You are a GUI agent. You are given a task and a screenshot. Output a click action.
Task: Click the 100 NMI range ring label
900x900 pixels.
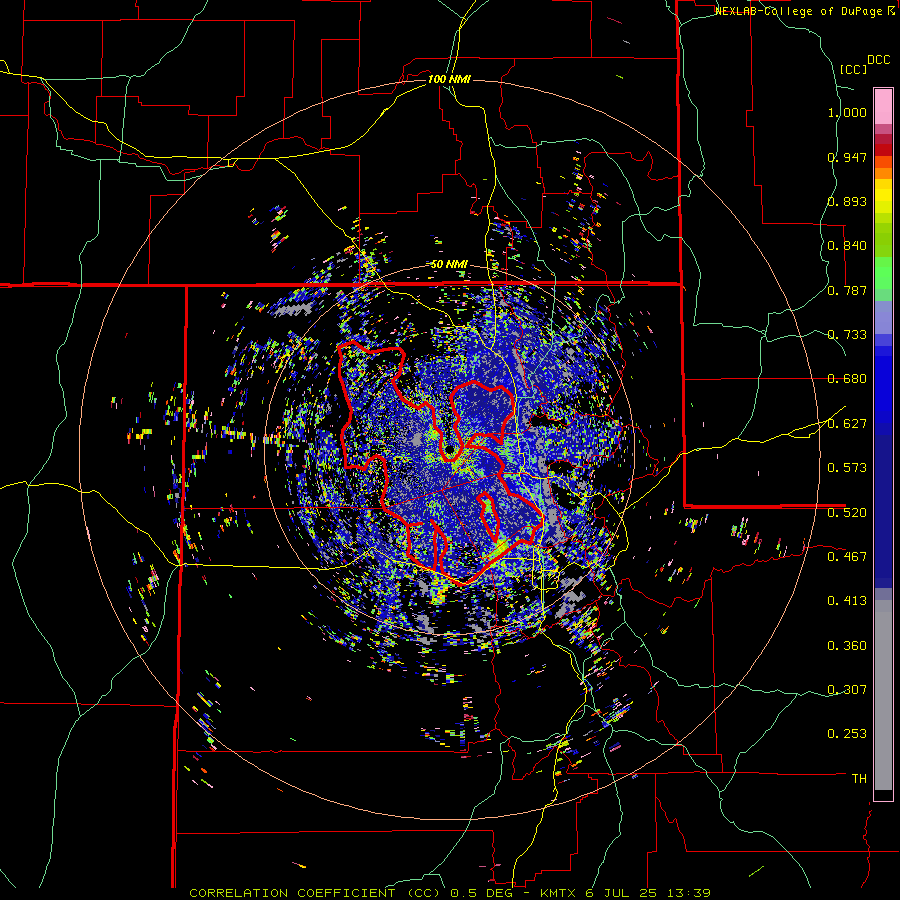[449, 79]
